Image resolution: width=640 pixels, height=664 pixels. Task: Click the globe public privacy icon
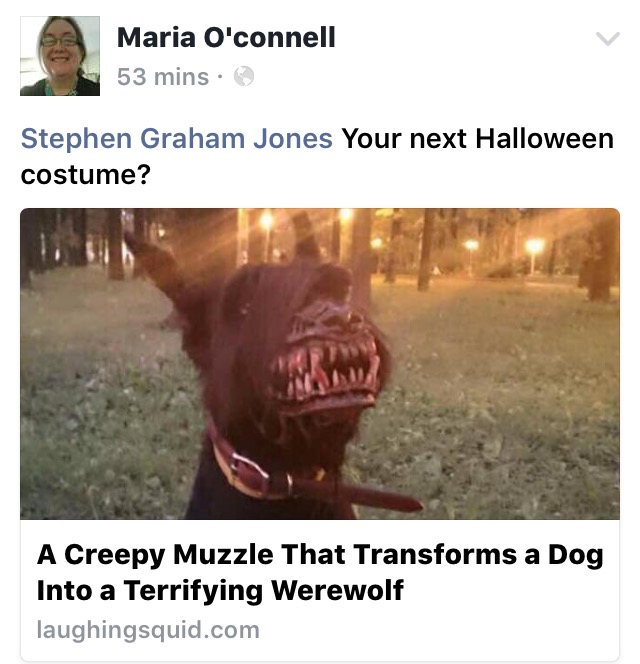(x=244, y=77)
